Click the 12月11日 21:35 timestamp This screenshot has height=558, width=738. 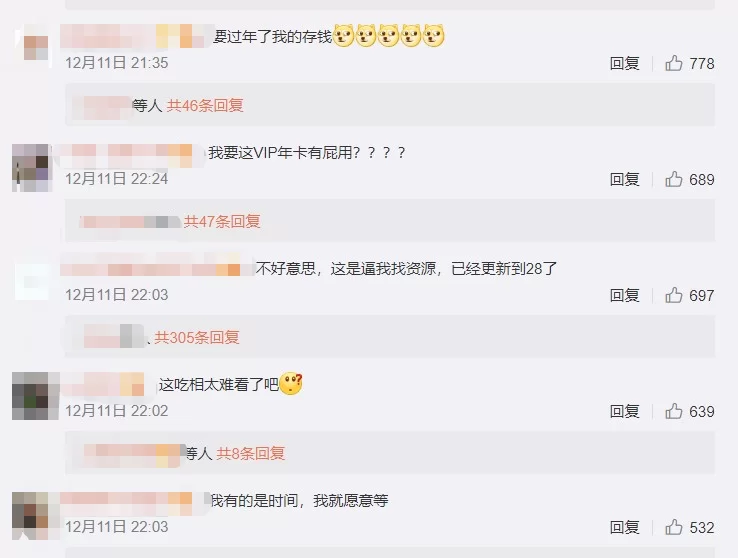pyautogui.click(x=117, y=63)
